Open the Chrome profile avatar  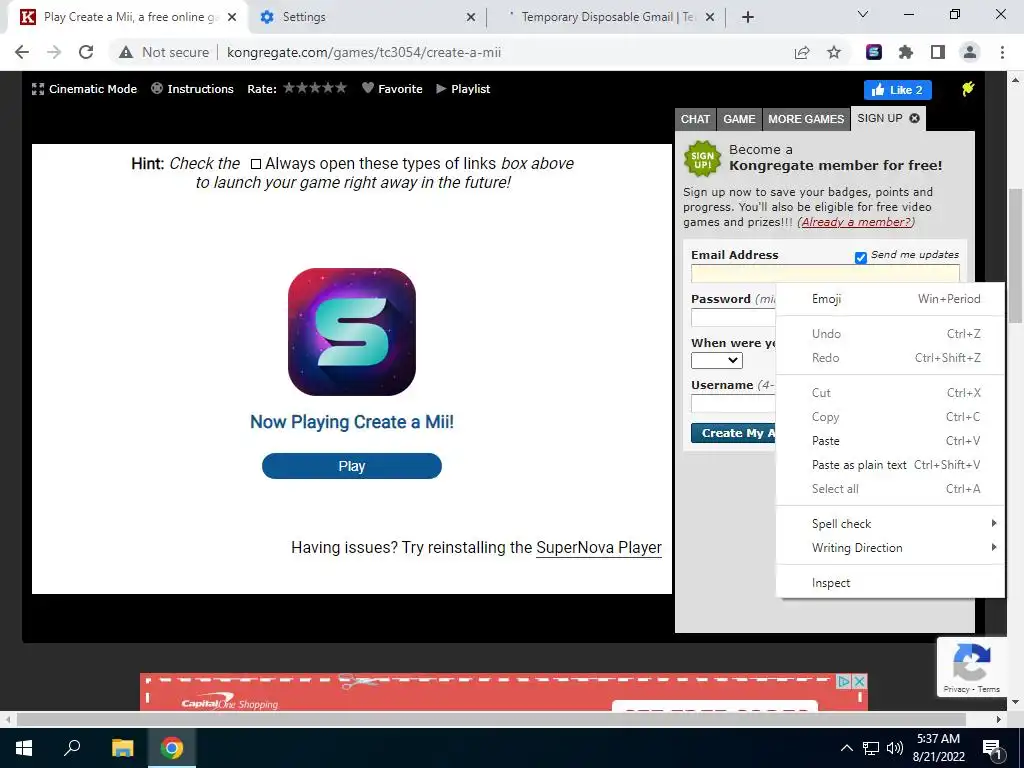click(970, 52)
